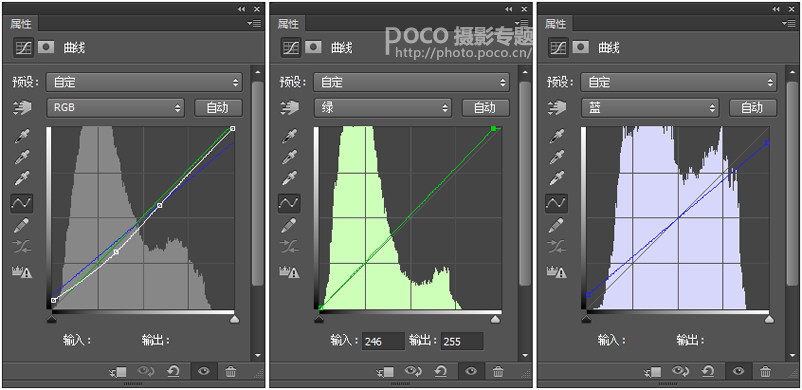
Task: Click curves adjustment icon in RGB panel header
Action: tap(24, 48)
